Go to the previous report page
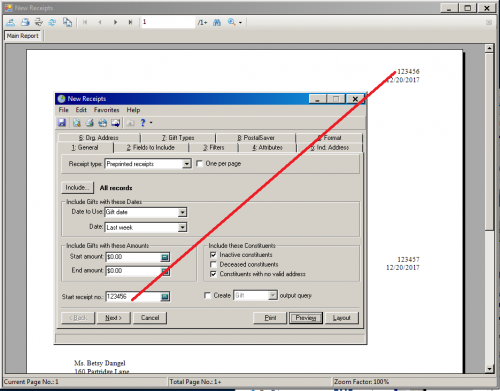Screen dimensions: 500x391 click(100, 22)
